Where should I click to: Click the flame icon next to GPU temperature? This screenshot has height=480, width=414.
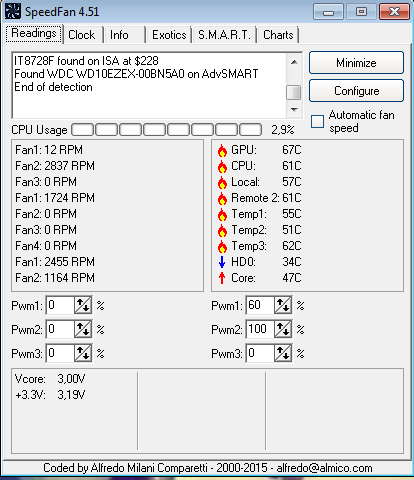coord(222,150)
